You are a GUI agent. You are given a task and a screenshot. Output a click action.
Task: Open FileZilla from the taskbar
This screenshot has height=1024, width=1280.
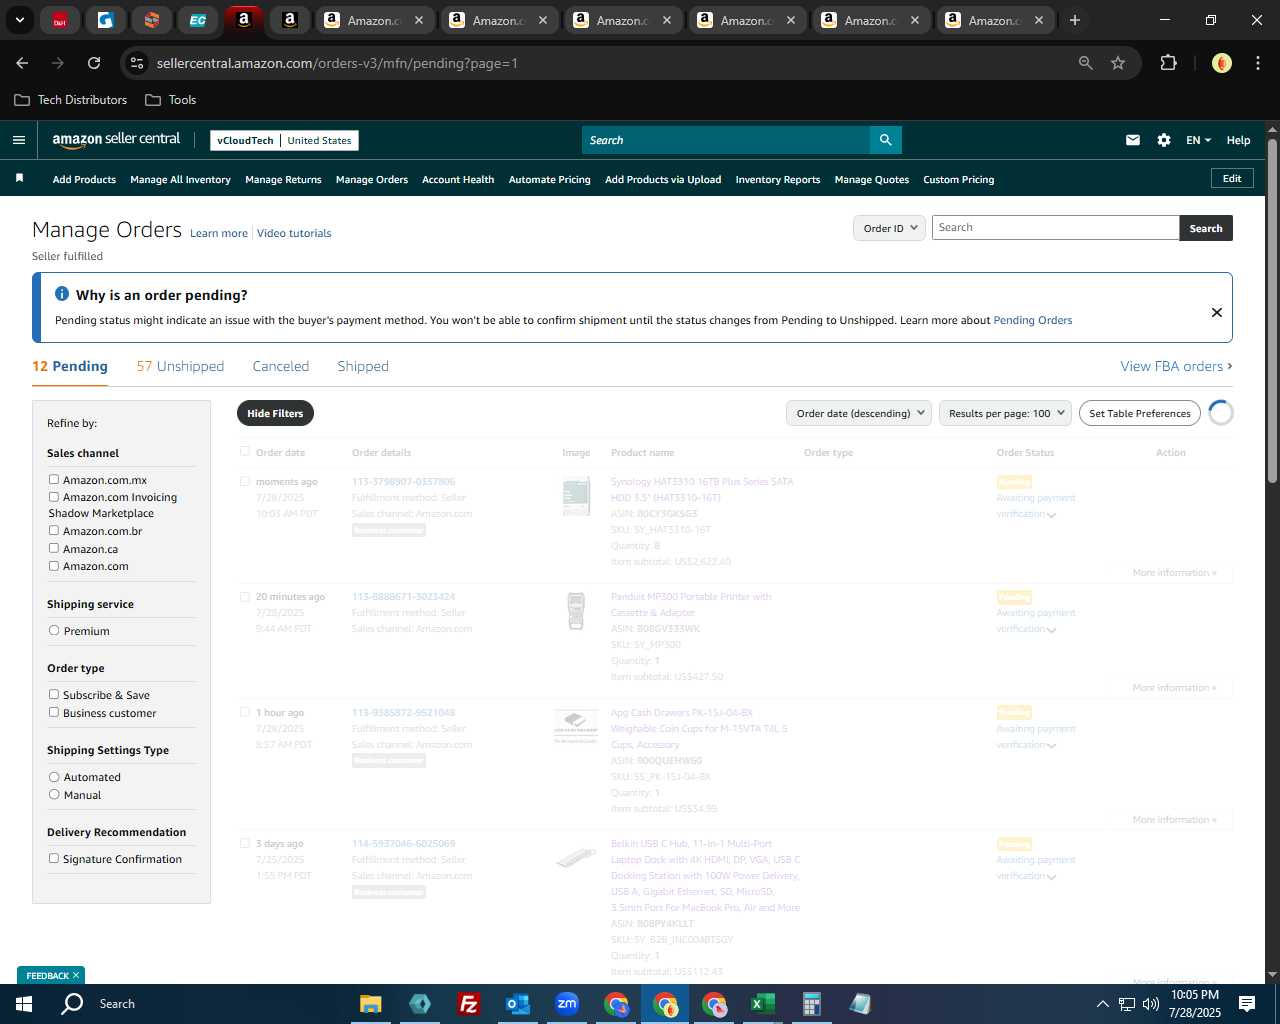coord(468,1004)
